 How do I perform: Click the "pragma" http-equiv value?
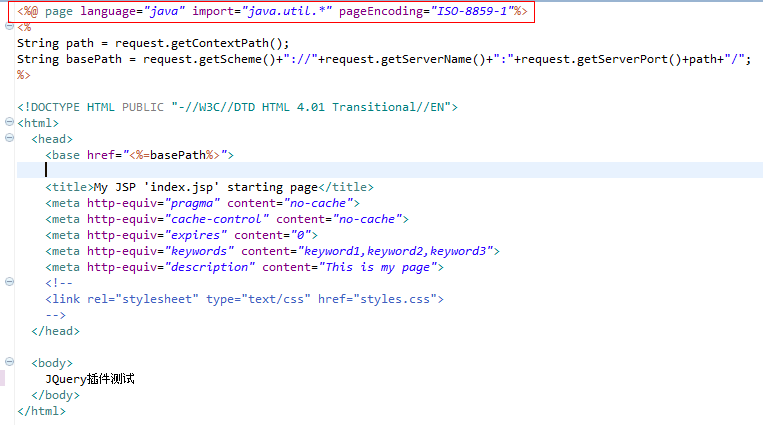coord(192,203)
